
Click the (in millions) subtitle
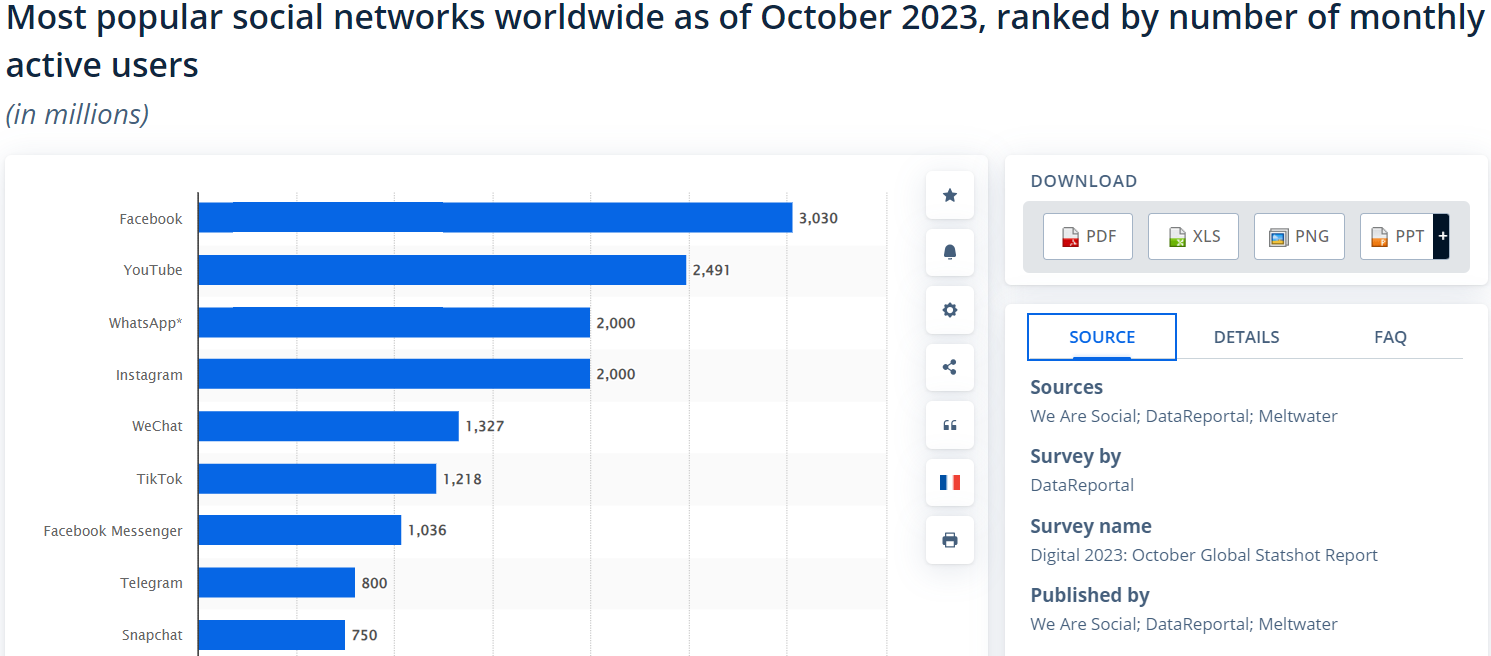77,114
